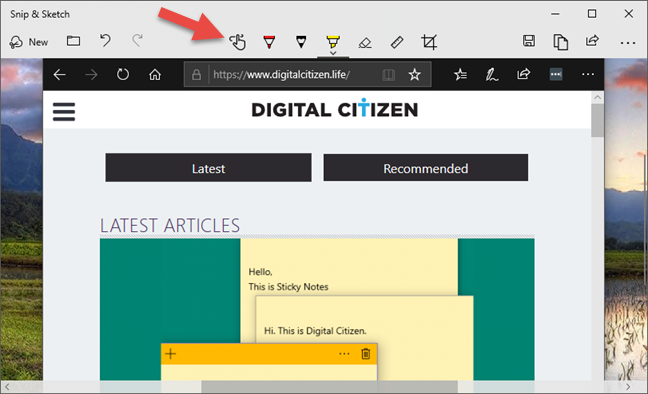
Task: Switch to the Recommended tab
Action: (426, 167)
